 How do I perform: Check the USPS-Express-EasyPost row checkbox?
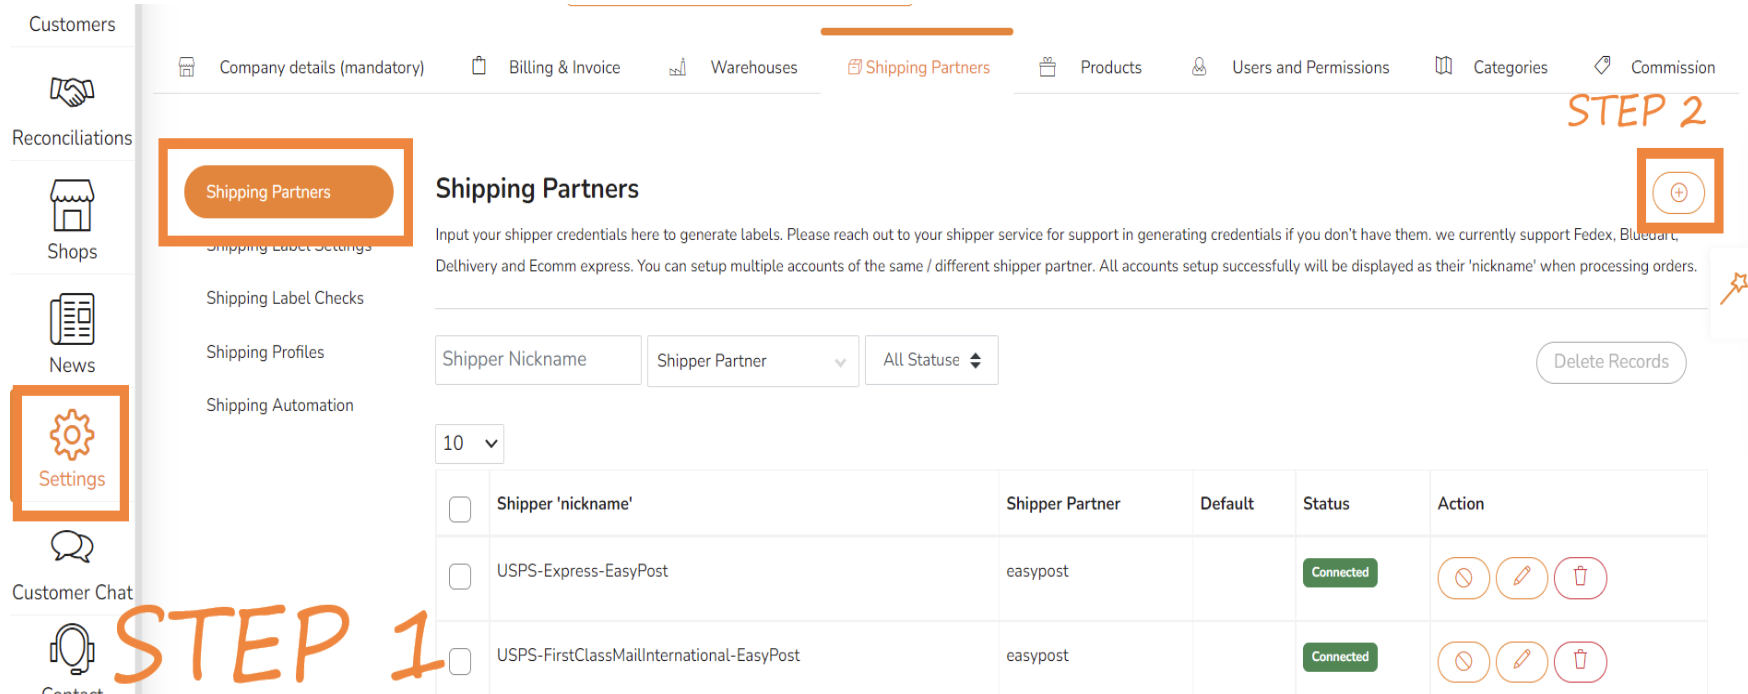[x=460, y=577]
